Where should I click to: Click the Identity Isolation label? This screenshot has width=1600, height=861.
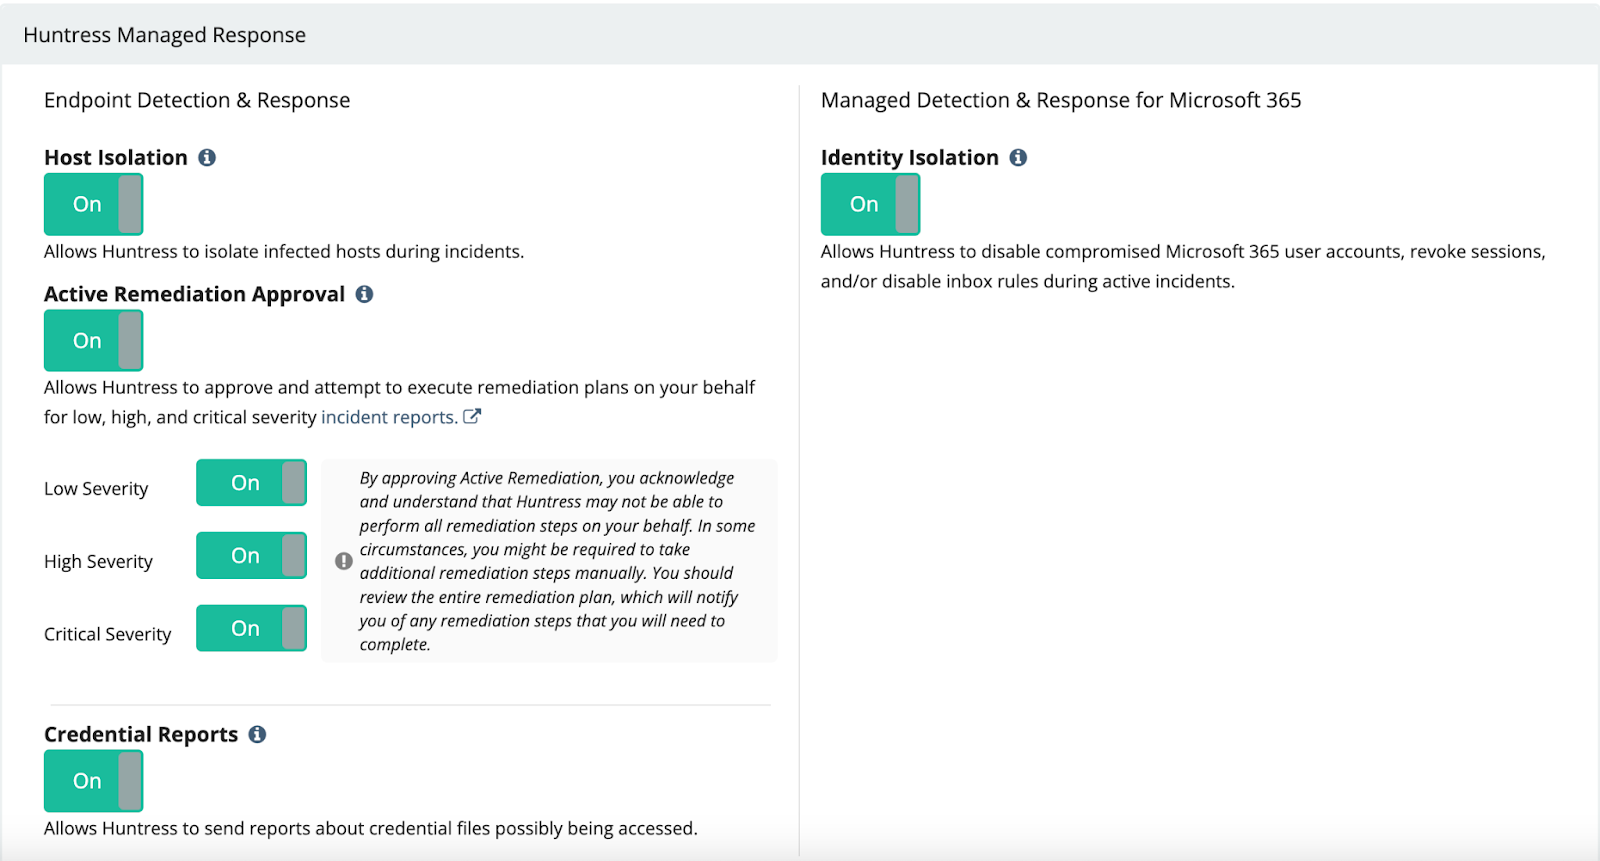tap(910, 157)
